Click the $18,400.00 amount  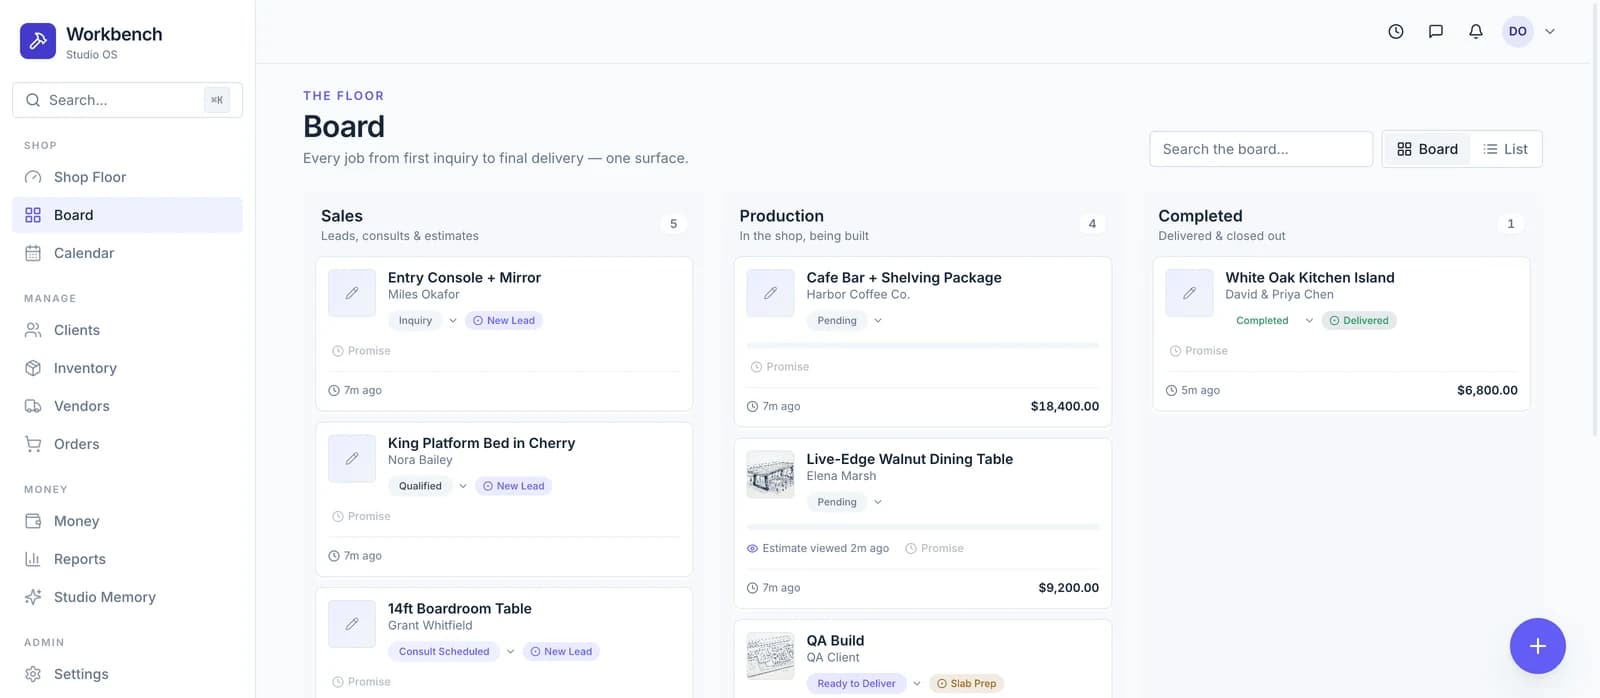point(1065,406)
